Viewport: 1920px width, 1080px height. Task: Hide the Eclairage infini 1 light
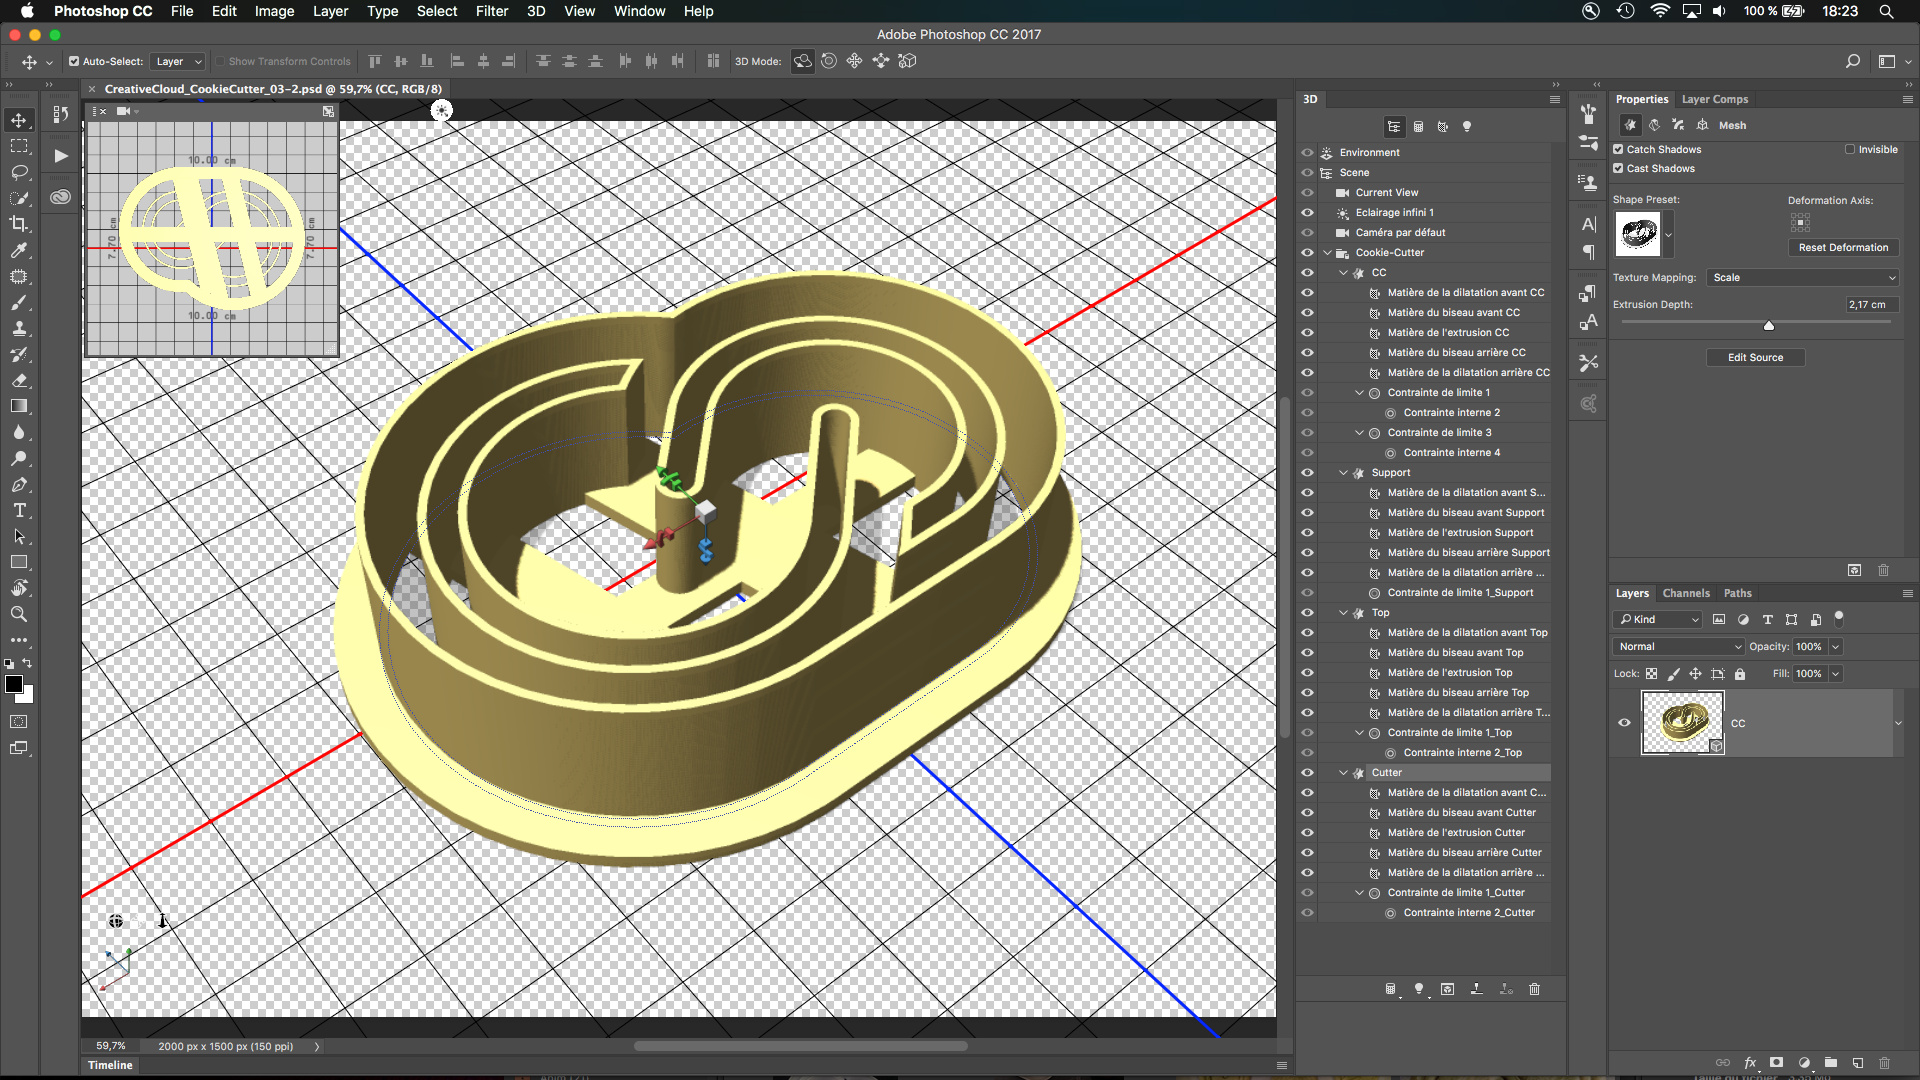pos(1307,213)
